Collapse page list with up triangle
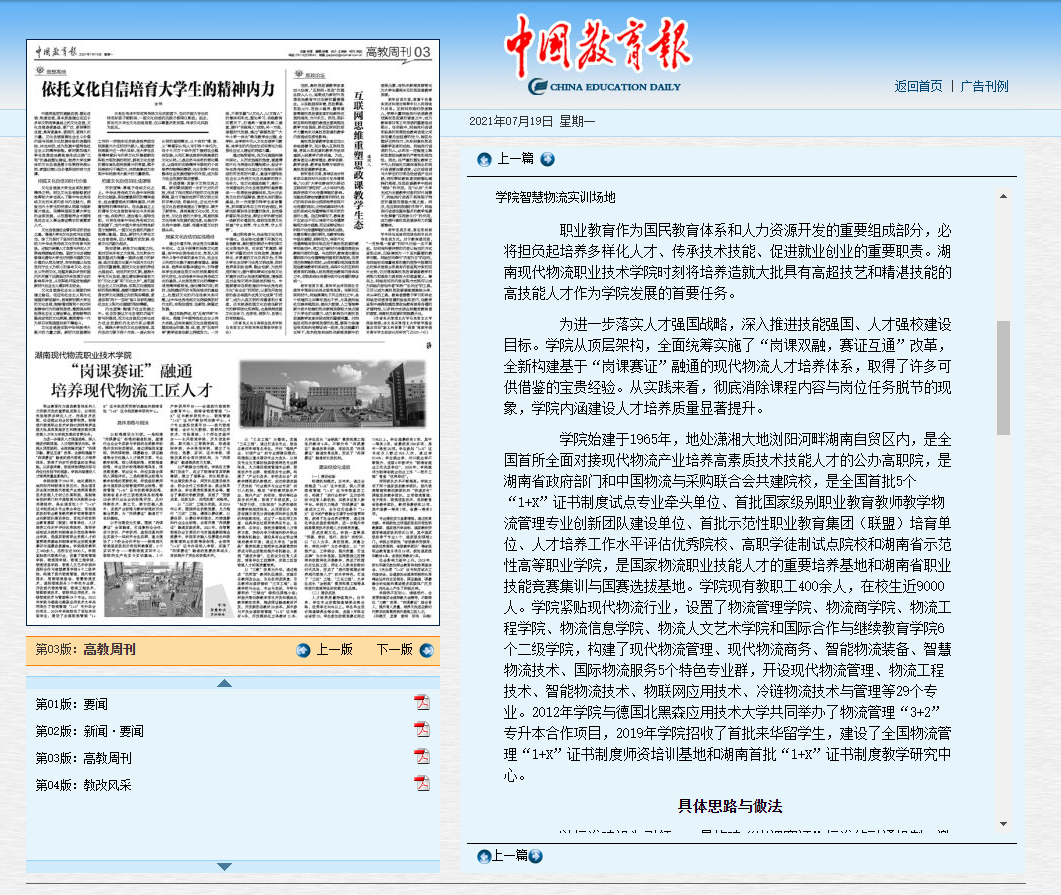 (225, 683)
